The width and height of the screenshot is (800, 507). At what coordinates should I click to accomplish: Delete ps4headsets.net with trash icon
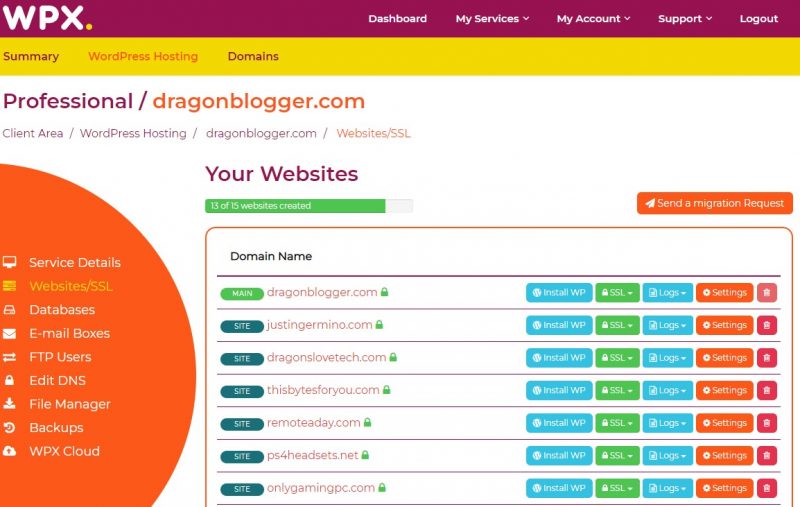click(x=766, y=456)
